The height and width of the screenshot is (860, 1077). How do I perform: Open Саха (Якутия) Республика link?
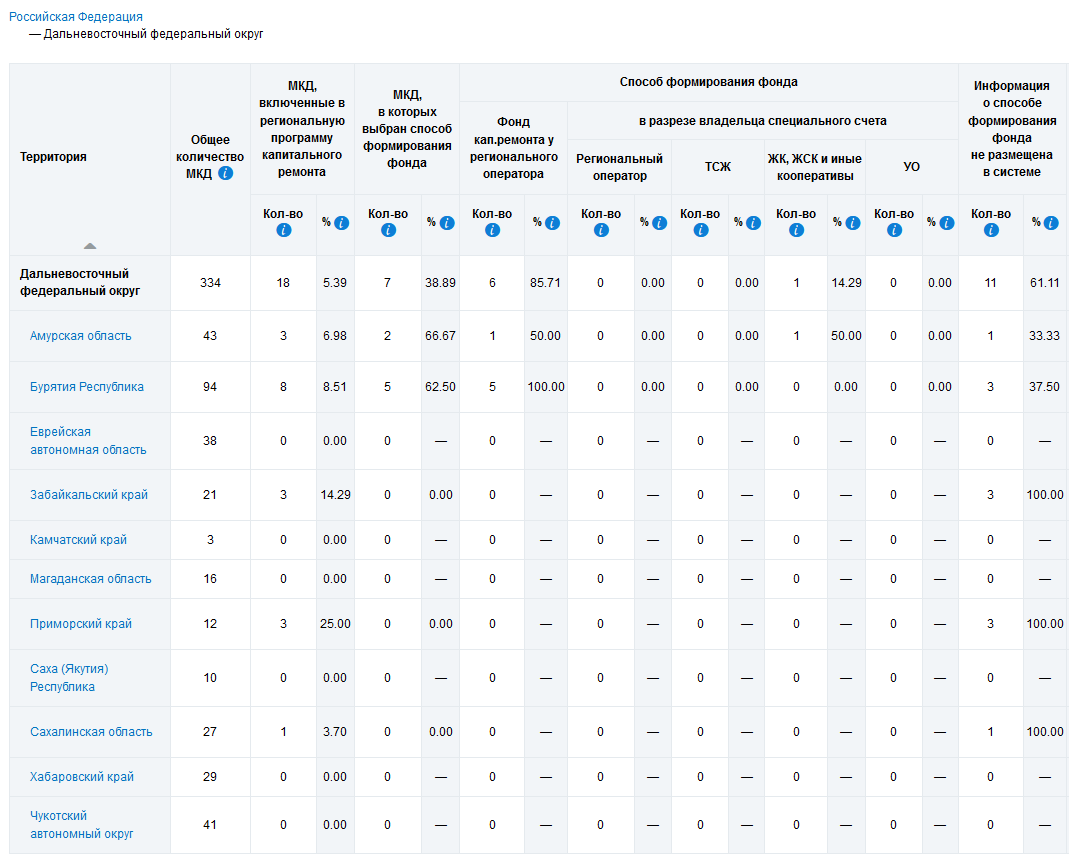pos(69,678)
